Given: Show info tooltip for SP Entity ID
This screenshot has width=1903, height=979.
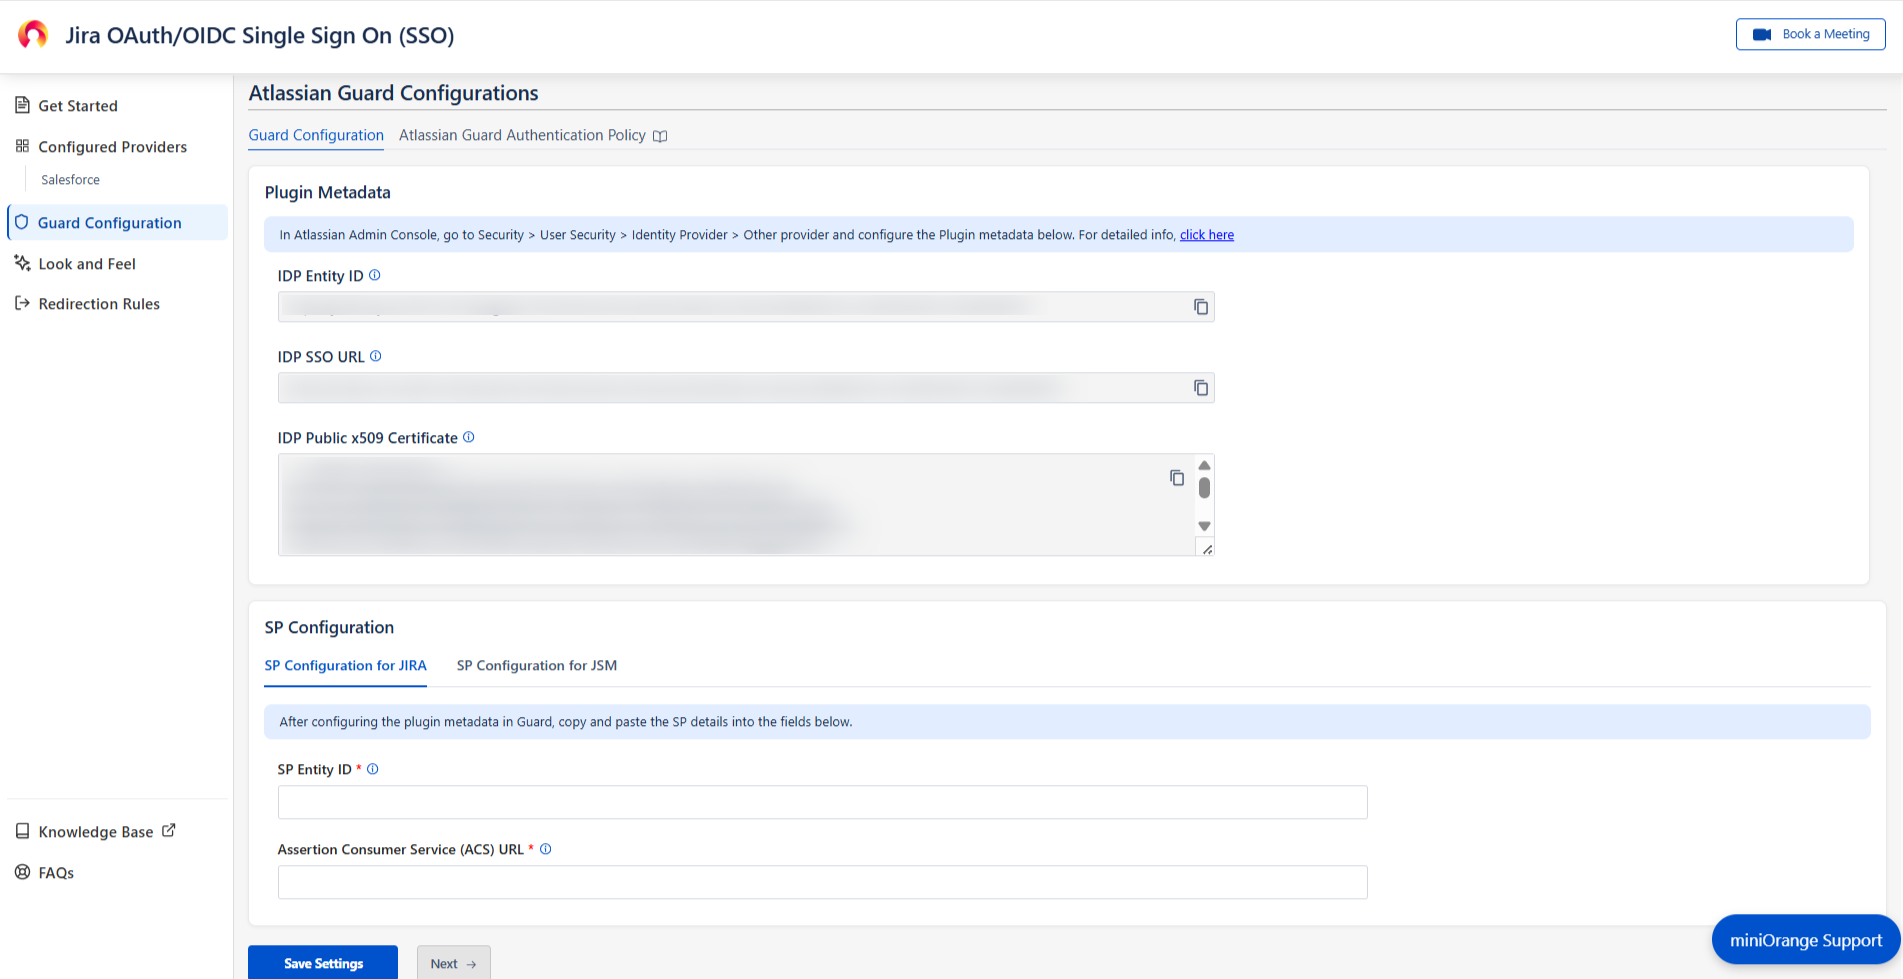Looking at the screenshot, I should (x=373, y=769).
